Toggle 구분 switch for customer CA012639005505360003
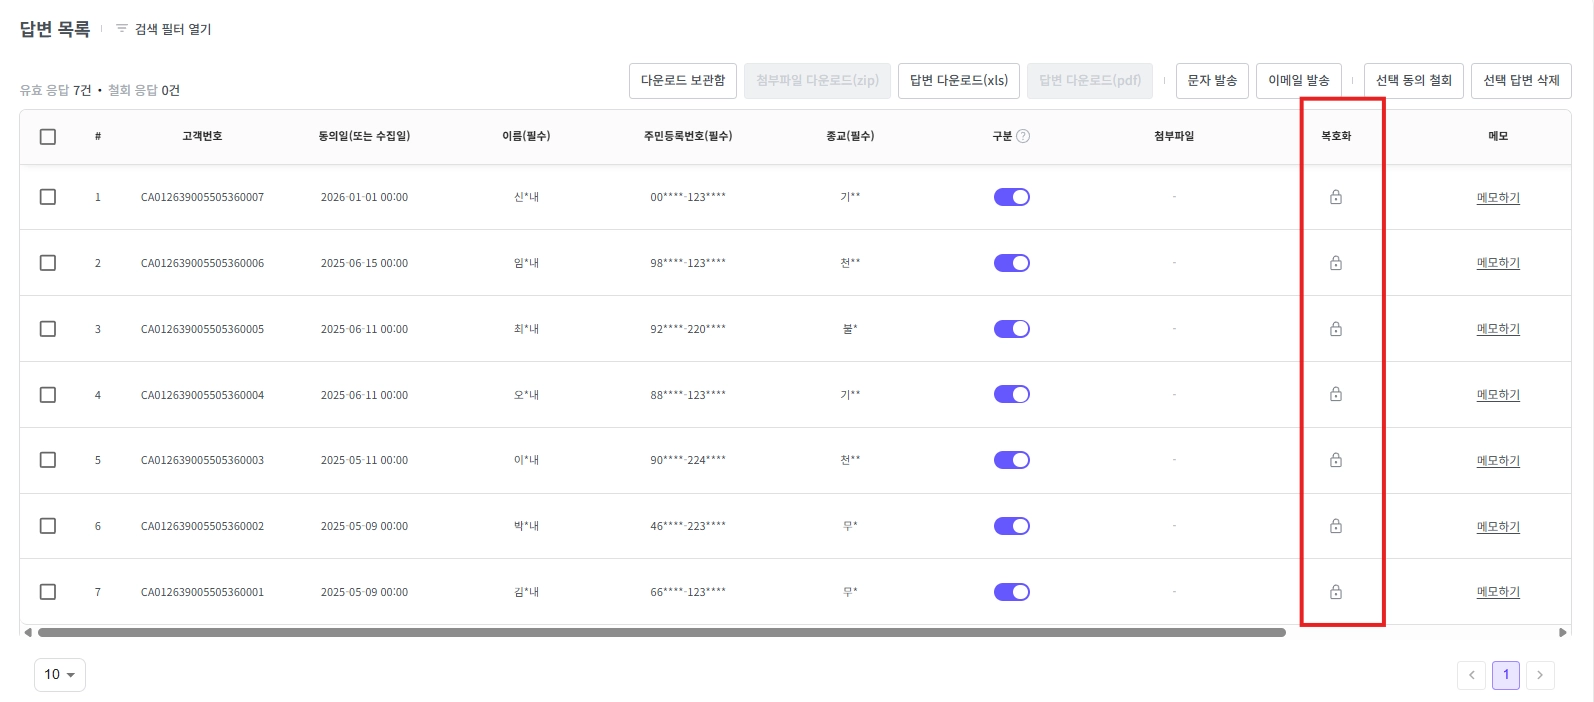The width and height of the screenshot is (1594, 702). coord(1012,460)
